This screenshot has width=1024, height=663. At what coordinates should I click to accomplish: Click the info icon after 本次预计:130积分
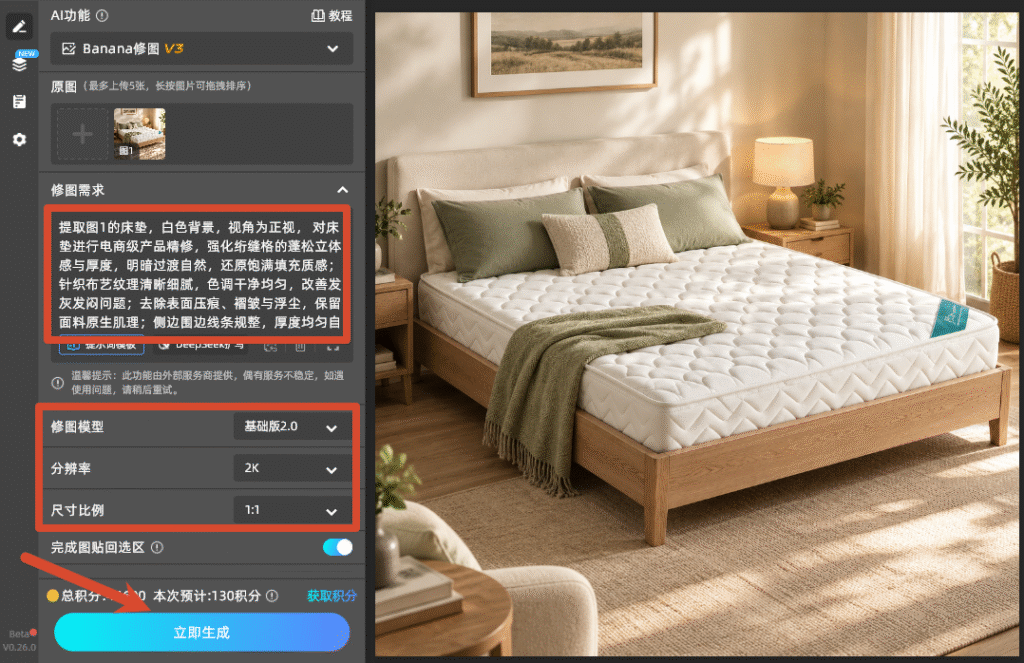[x=272, y=596]
